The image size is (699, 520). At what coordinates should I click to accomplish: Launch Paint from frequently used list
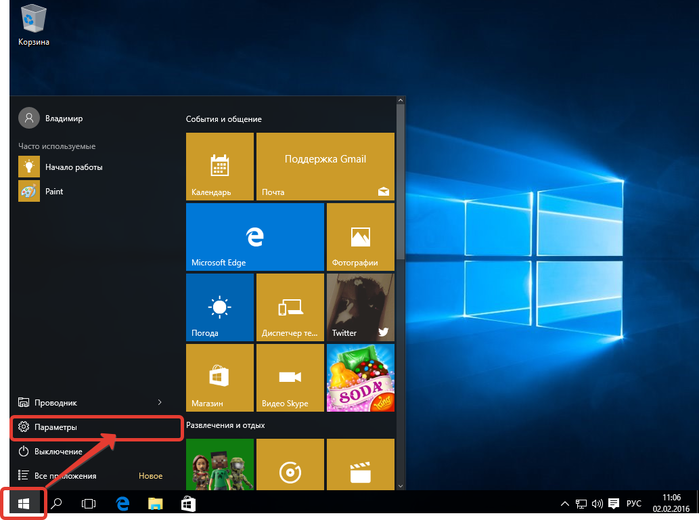click(x=41, y=191)
